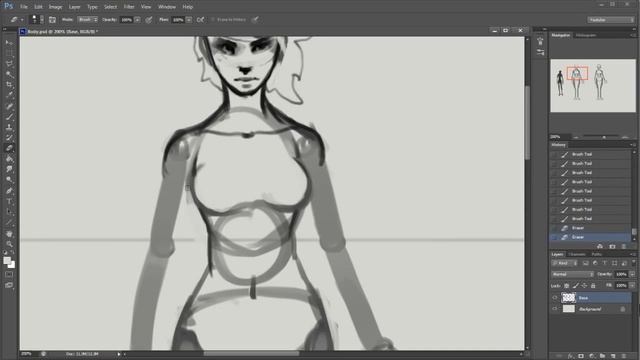This screenshot has width=640, height=360.
Task: Create a new layer
Action: [613, 356]
